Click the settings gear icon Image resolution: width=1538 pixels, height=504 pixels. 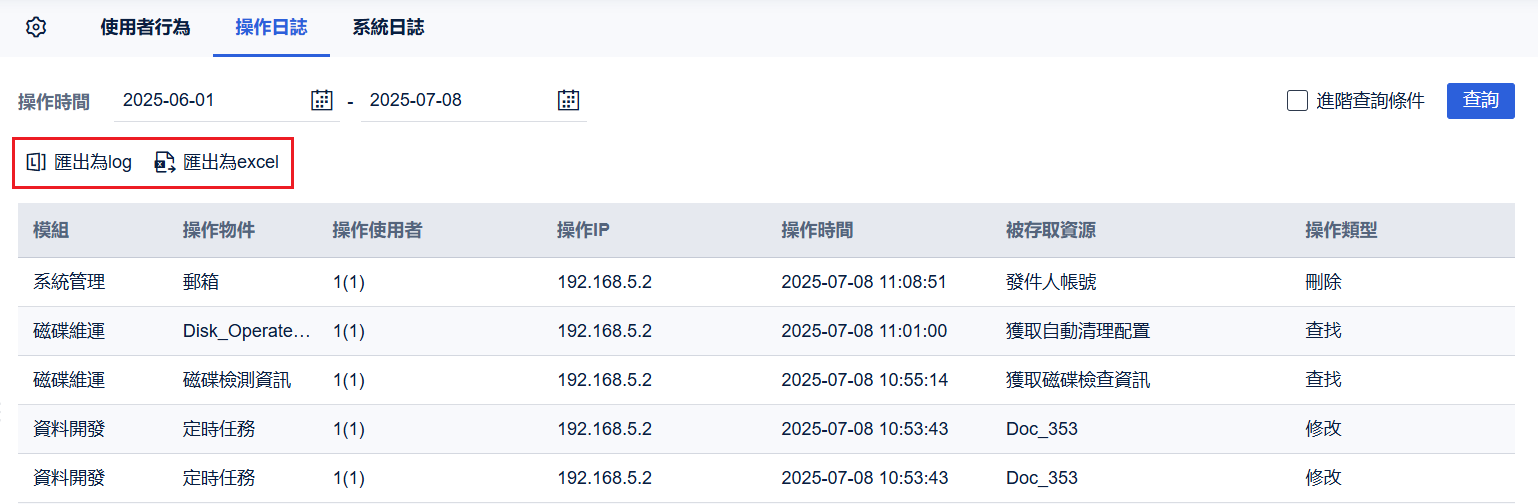[36, 28]
